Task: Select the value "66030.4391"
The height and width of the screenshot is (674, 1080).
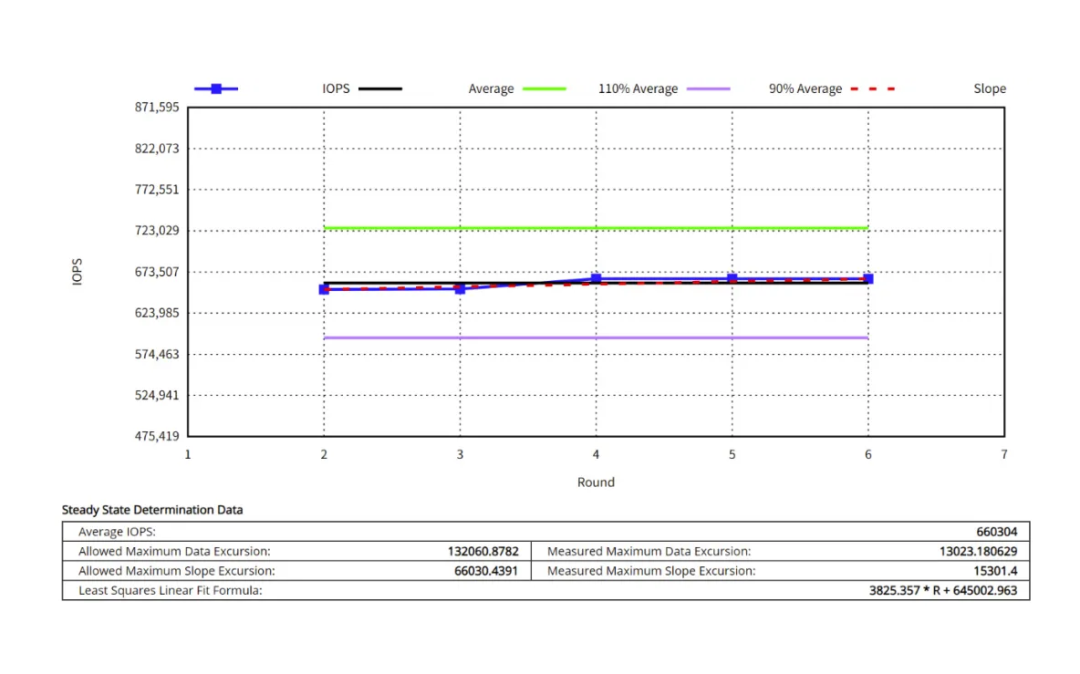Action: 486,571
